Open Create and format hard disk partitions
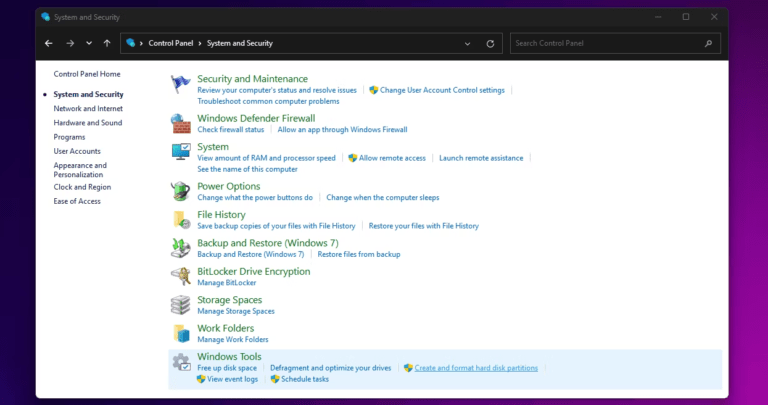Viewport: 768px width, 405px height. (476, 368)
